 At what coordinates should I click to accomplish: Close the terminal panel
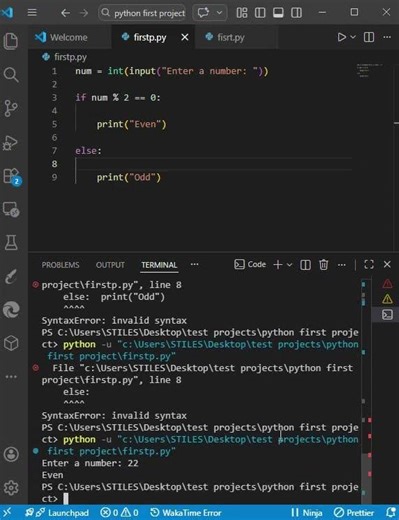pyautogui.click(x=387, y=265)
